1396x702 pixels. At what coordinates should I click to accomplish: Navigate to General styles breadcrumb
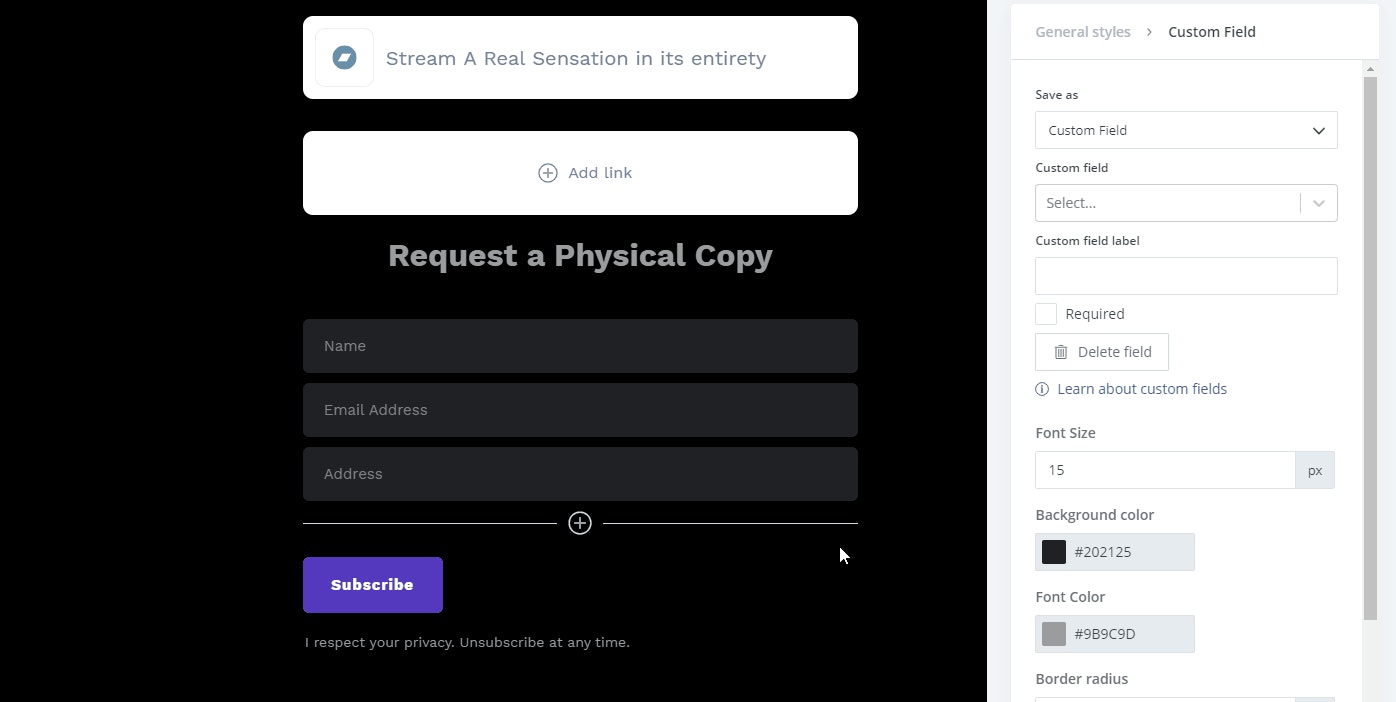(x=1082, y=31)
